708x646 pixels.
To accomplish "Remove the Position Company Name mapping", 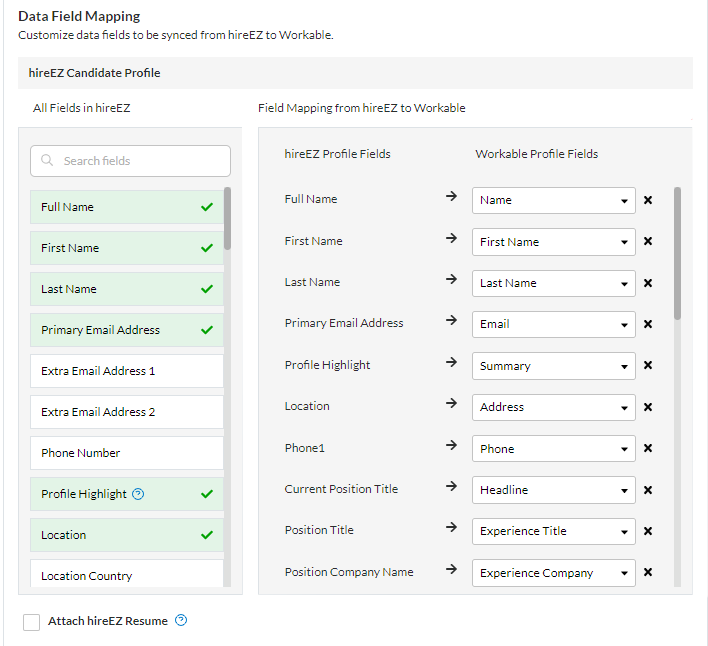I will point(647,572).
